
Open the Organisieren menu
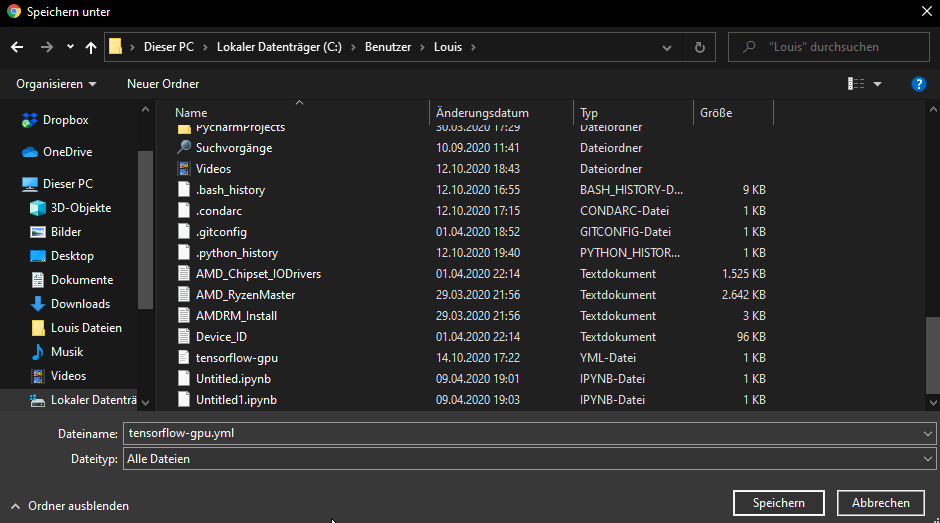tap(57, 84)
